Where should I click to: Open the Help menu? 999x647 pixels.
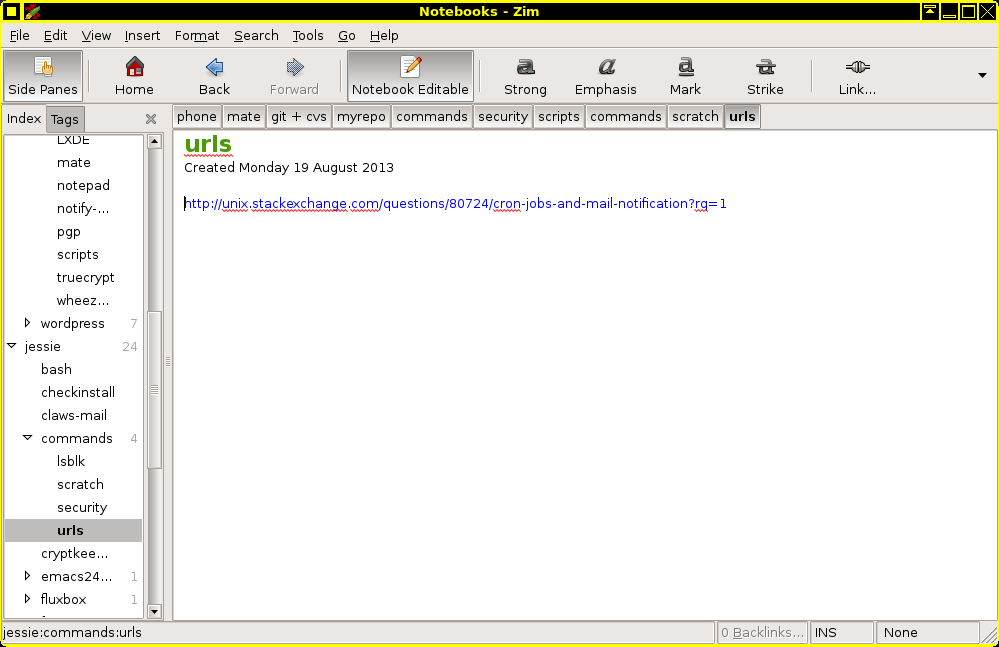[x=384, y=36]
